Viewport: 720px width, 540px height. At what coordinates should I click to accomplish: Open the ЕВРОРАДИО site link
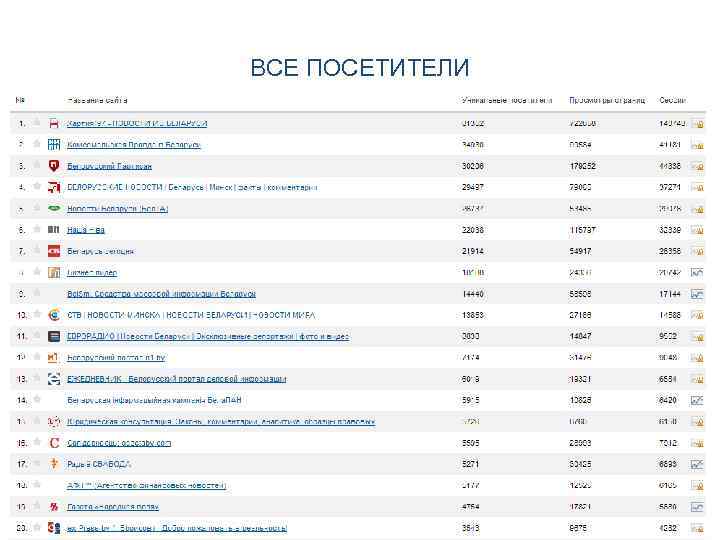(208, 337)
